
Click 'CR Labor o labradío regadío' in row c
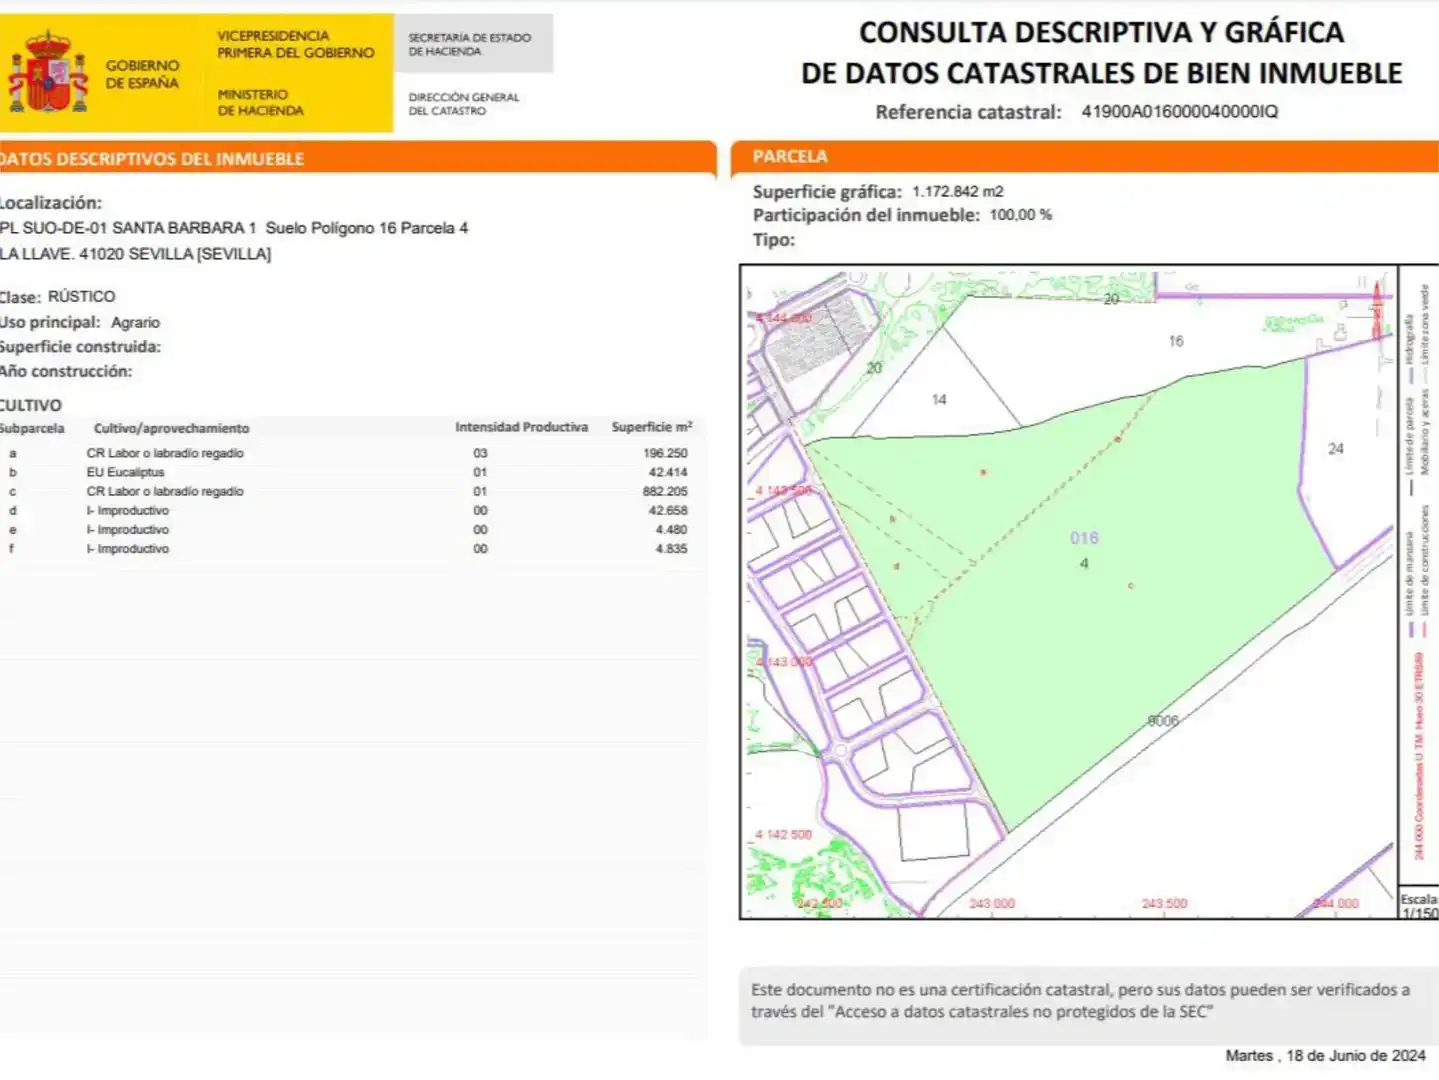[165, 491]
